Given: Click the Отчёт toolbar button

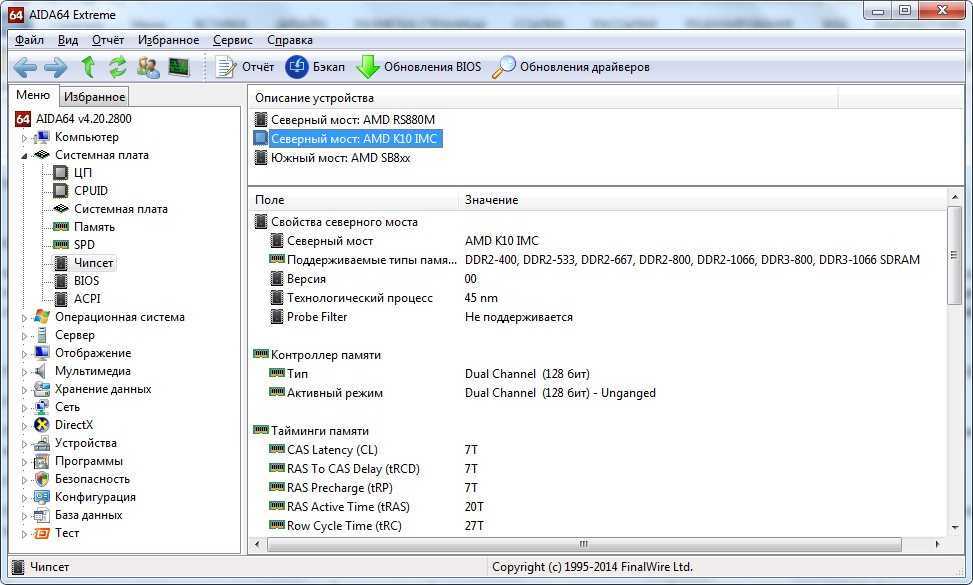Looking at the screenshot, I should coord(244,67).
